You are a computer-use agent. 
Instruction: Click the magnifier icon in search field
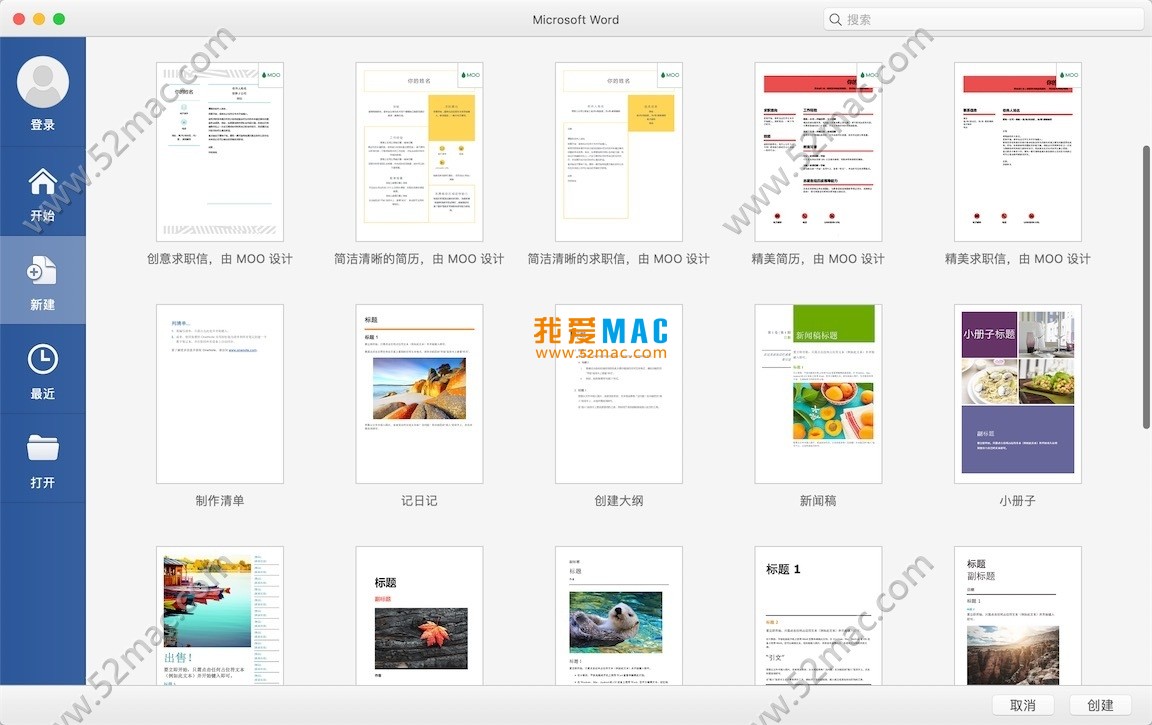point(835,20)
